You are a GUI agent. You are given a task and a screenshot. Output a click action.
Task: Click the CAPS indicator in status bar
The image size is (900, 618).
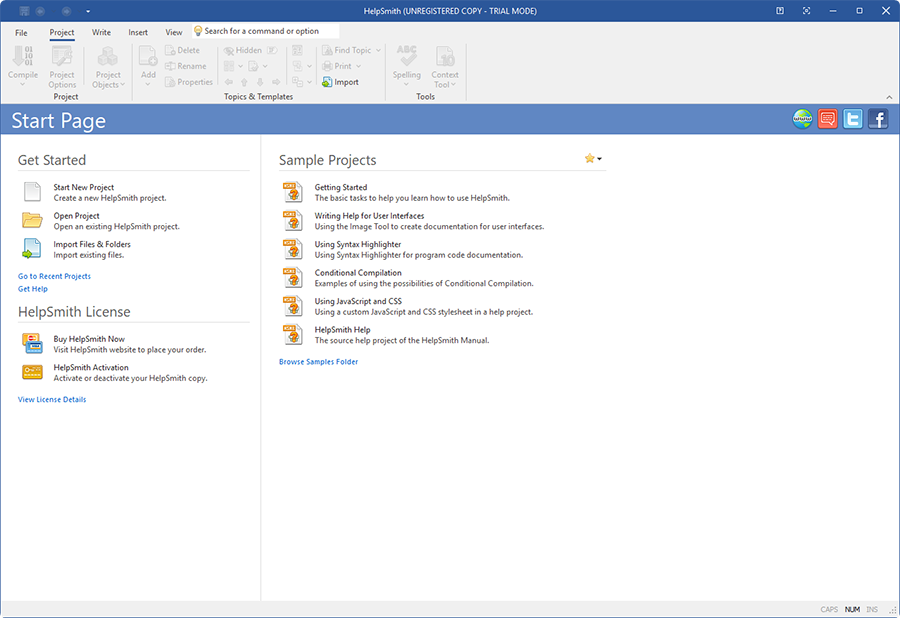(x=829, y=609)
